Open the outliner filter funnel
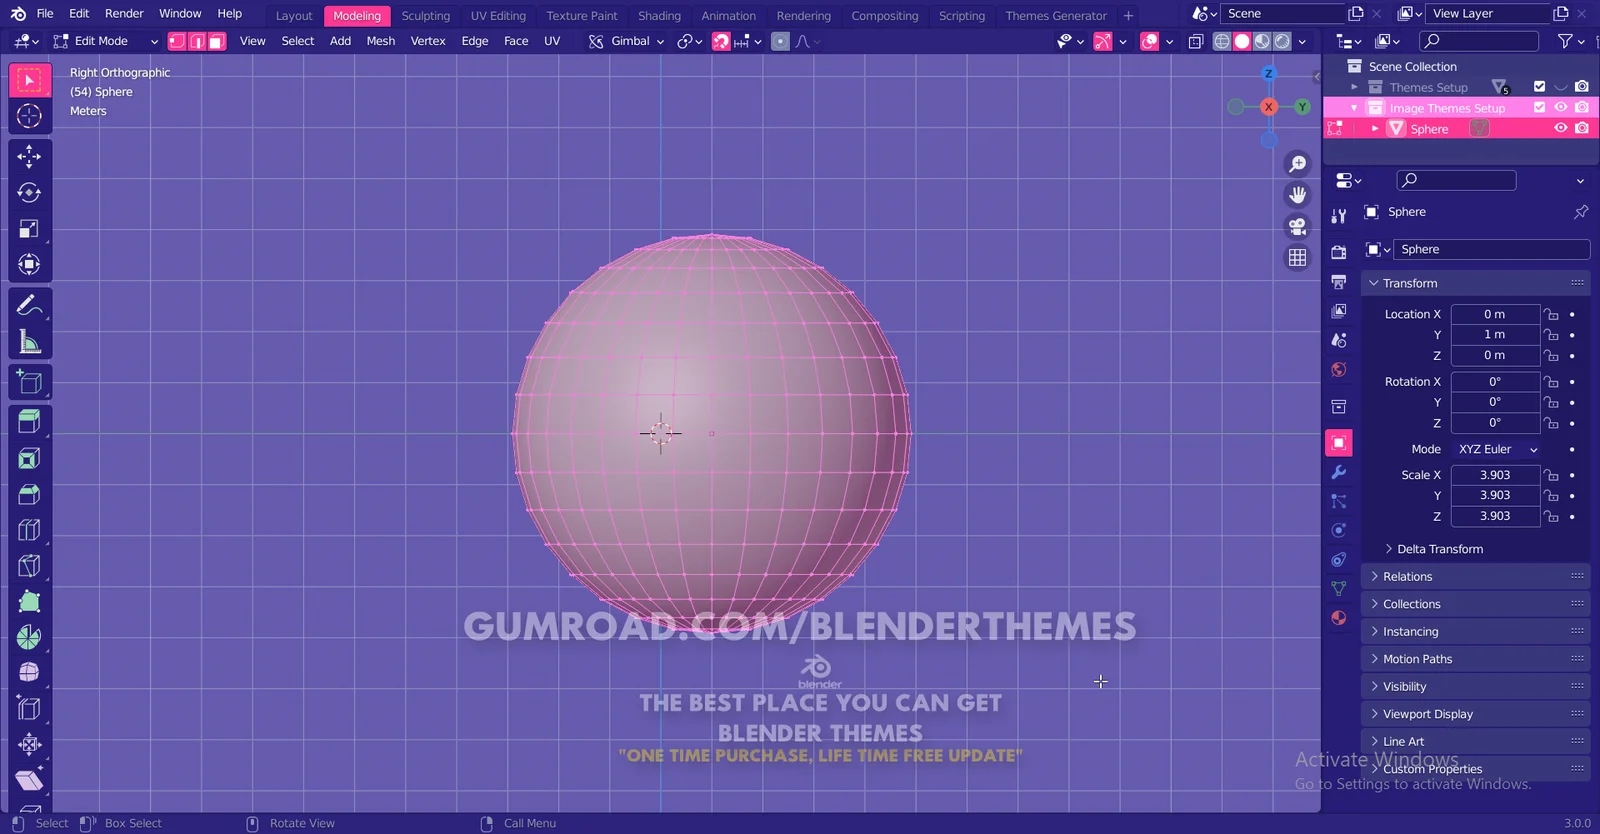This screenshot has height=834, width=1600. (x=1565, y=41)
